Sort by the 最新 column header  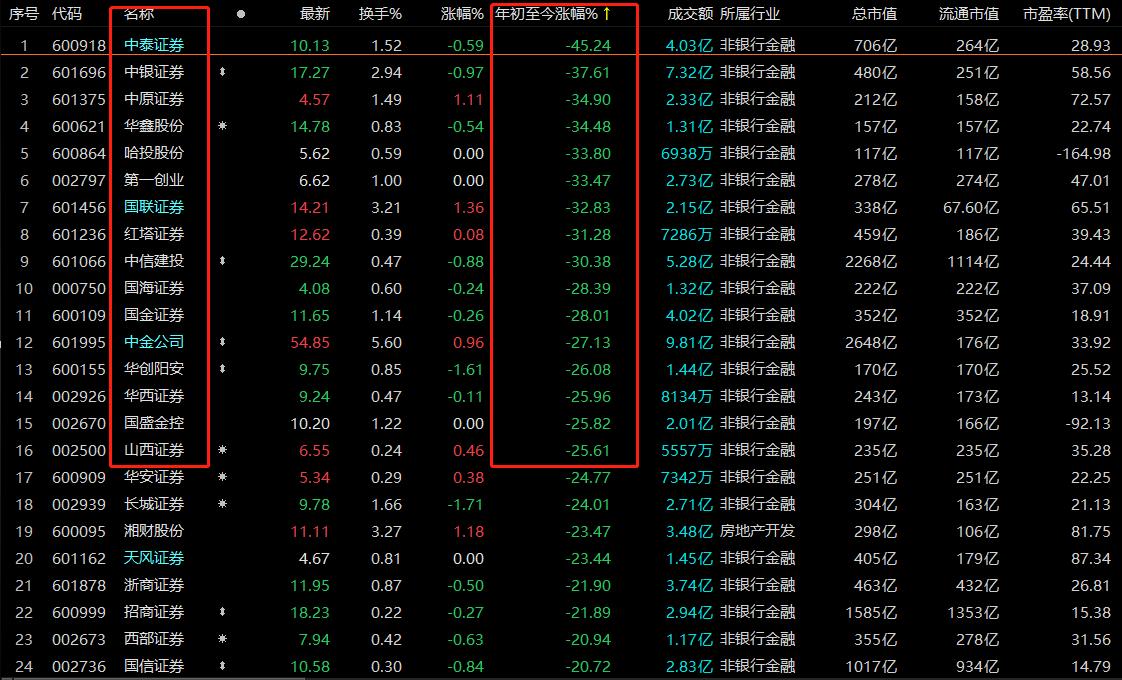tap(315, 14)
